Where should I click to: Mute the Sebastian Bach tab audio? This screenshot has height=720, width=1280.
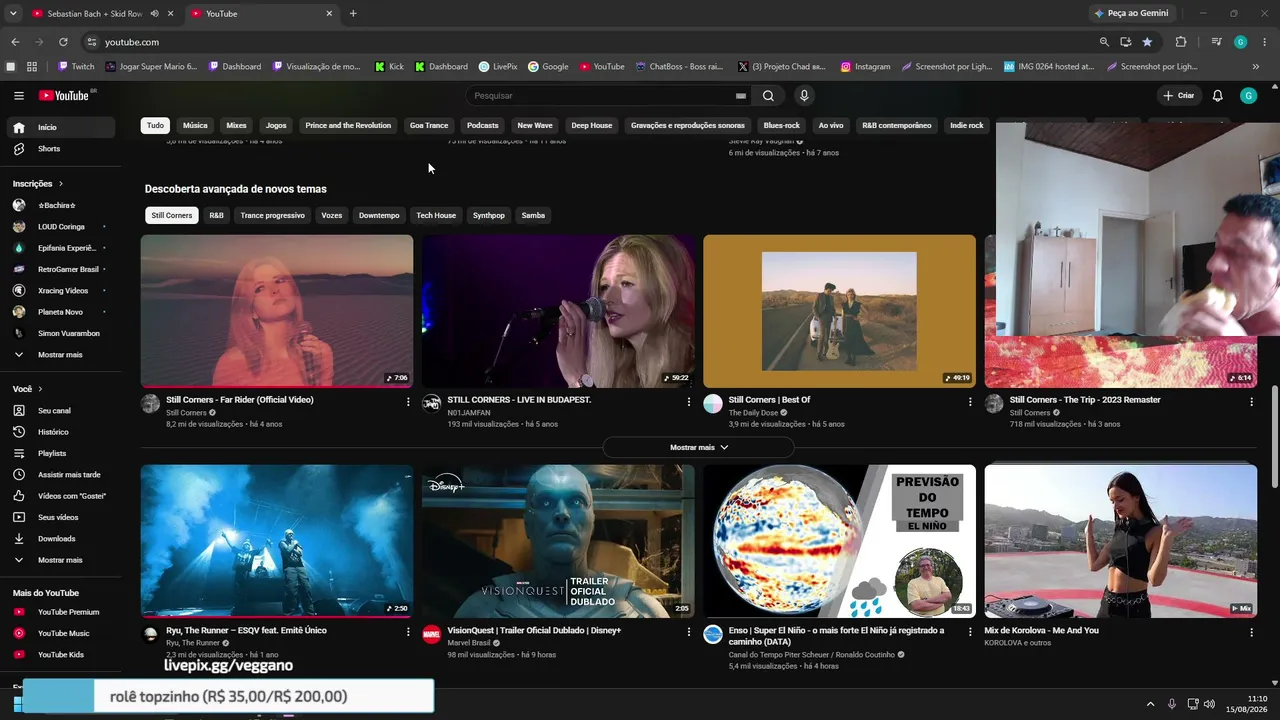point(154,14)
